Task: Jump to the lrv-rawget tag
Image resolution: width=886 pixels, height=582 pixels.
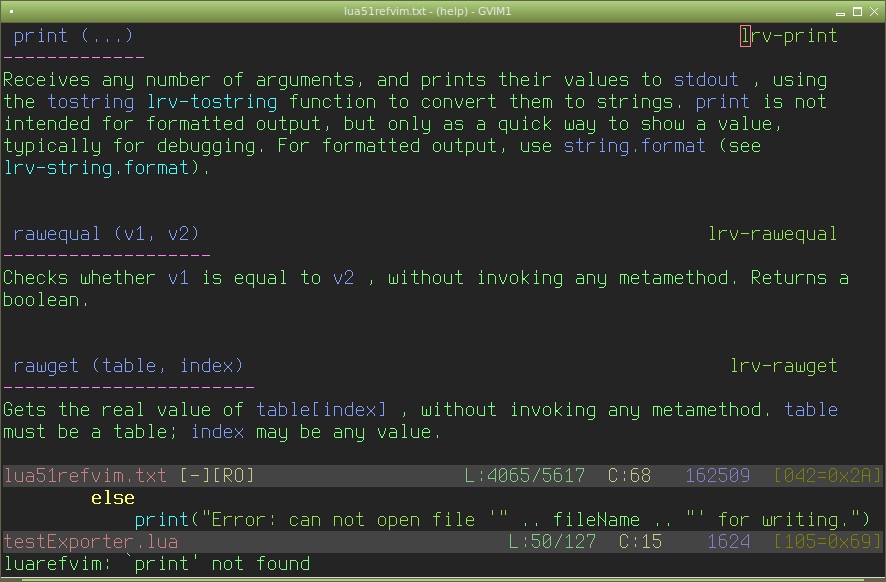Action: click(783, 366)
